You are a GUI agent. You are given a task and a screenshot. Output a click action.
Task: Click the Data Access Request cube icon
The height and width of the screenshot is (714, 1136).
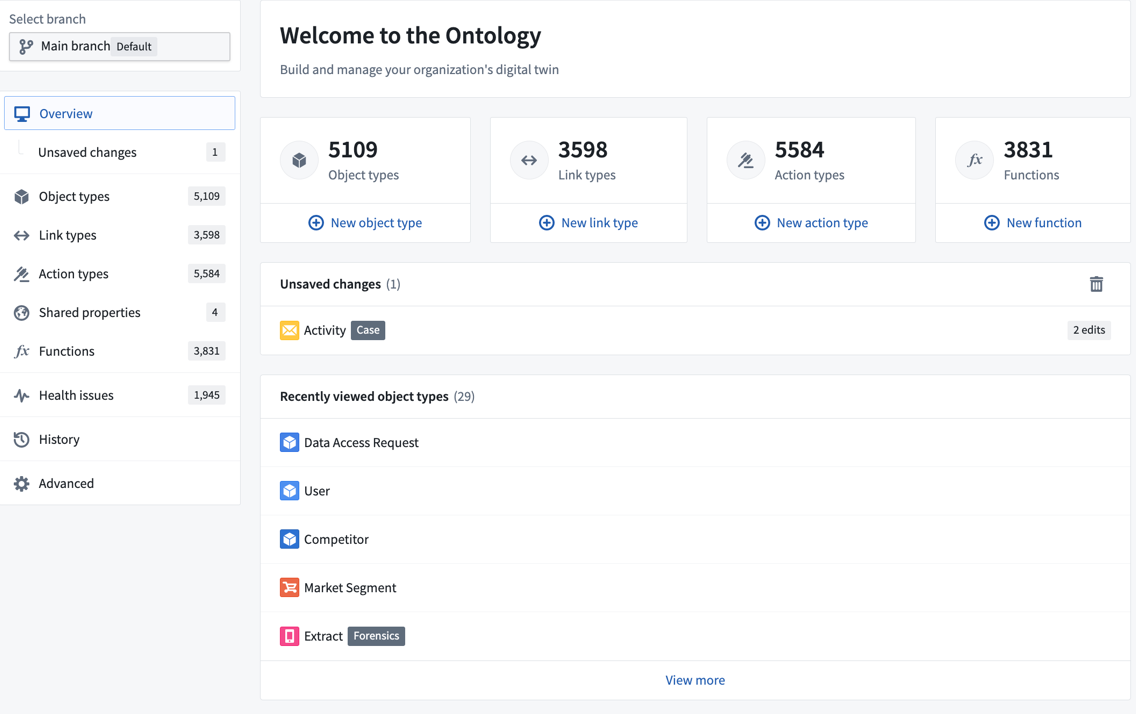tap(289, 442)
